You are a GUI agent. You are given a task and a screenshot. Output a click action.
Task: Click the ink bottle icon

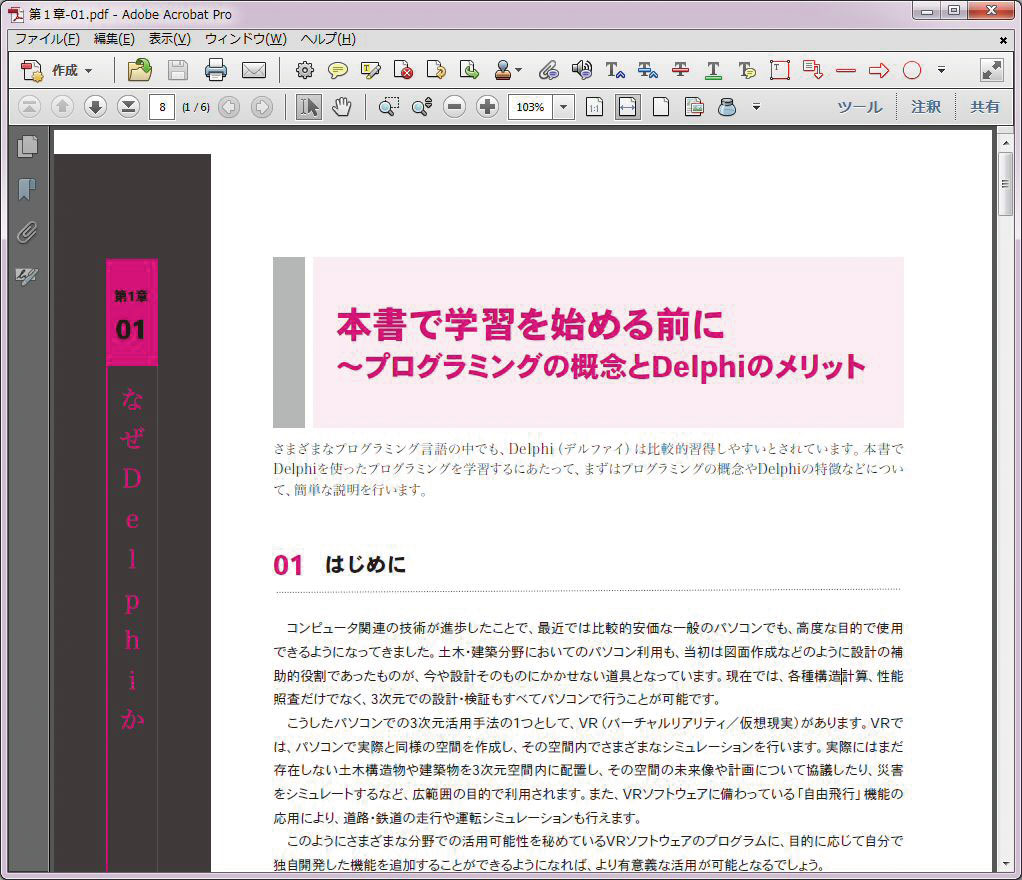[x=727, y=107]
